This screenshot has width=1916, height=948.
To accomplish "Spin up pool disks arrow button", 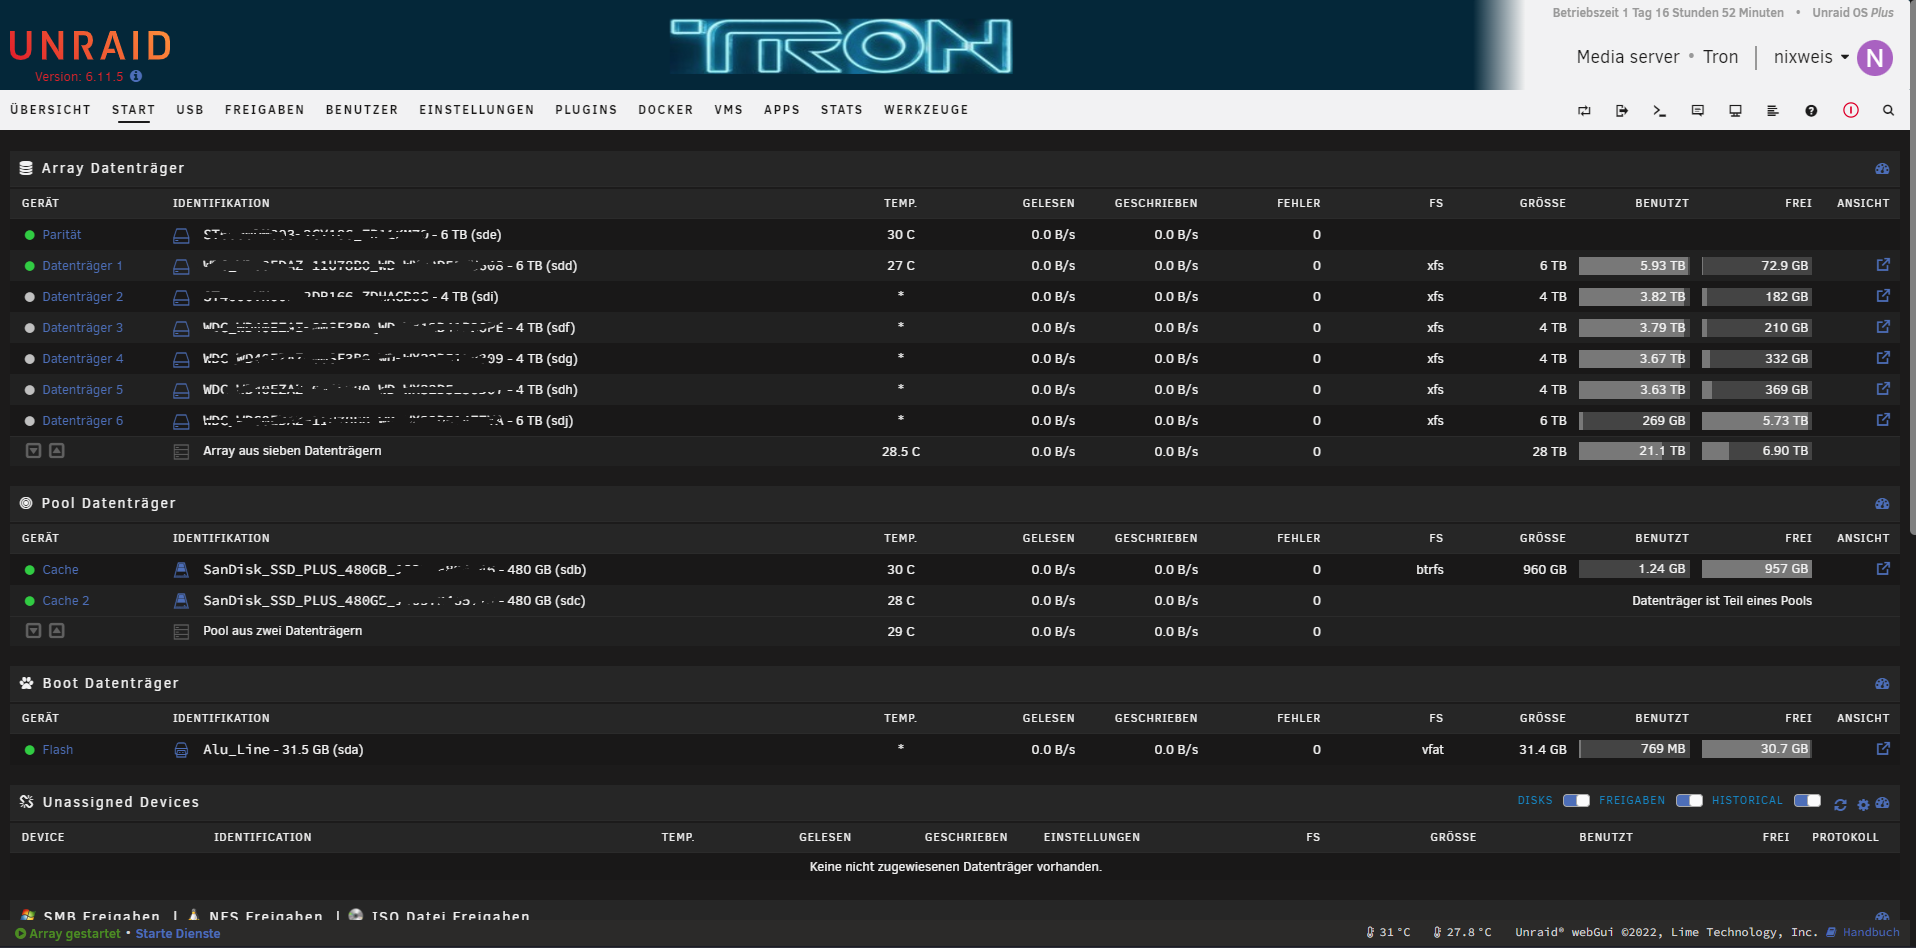I will 57,631.
